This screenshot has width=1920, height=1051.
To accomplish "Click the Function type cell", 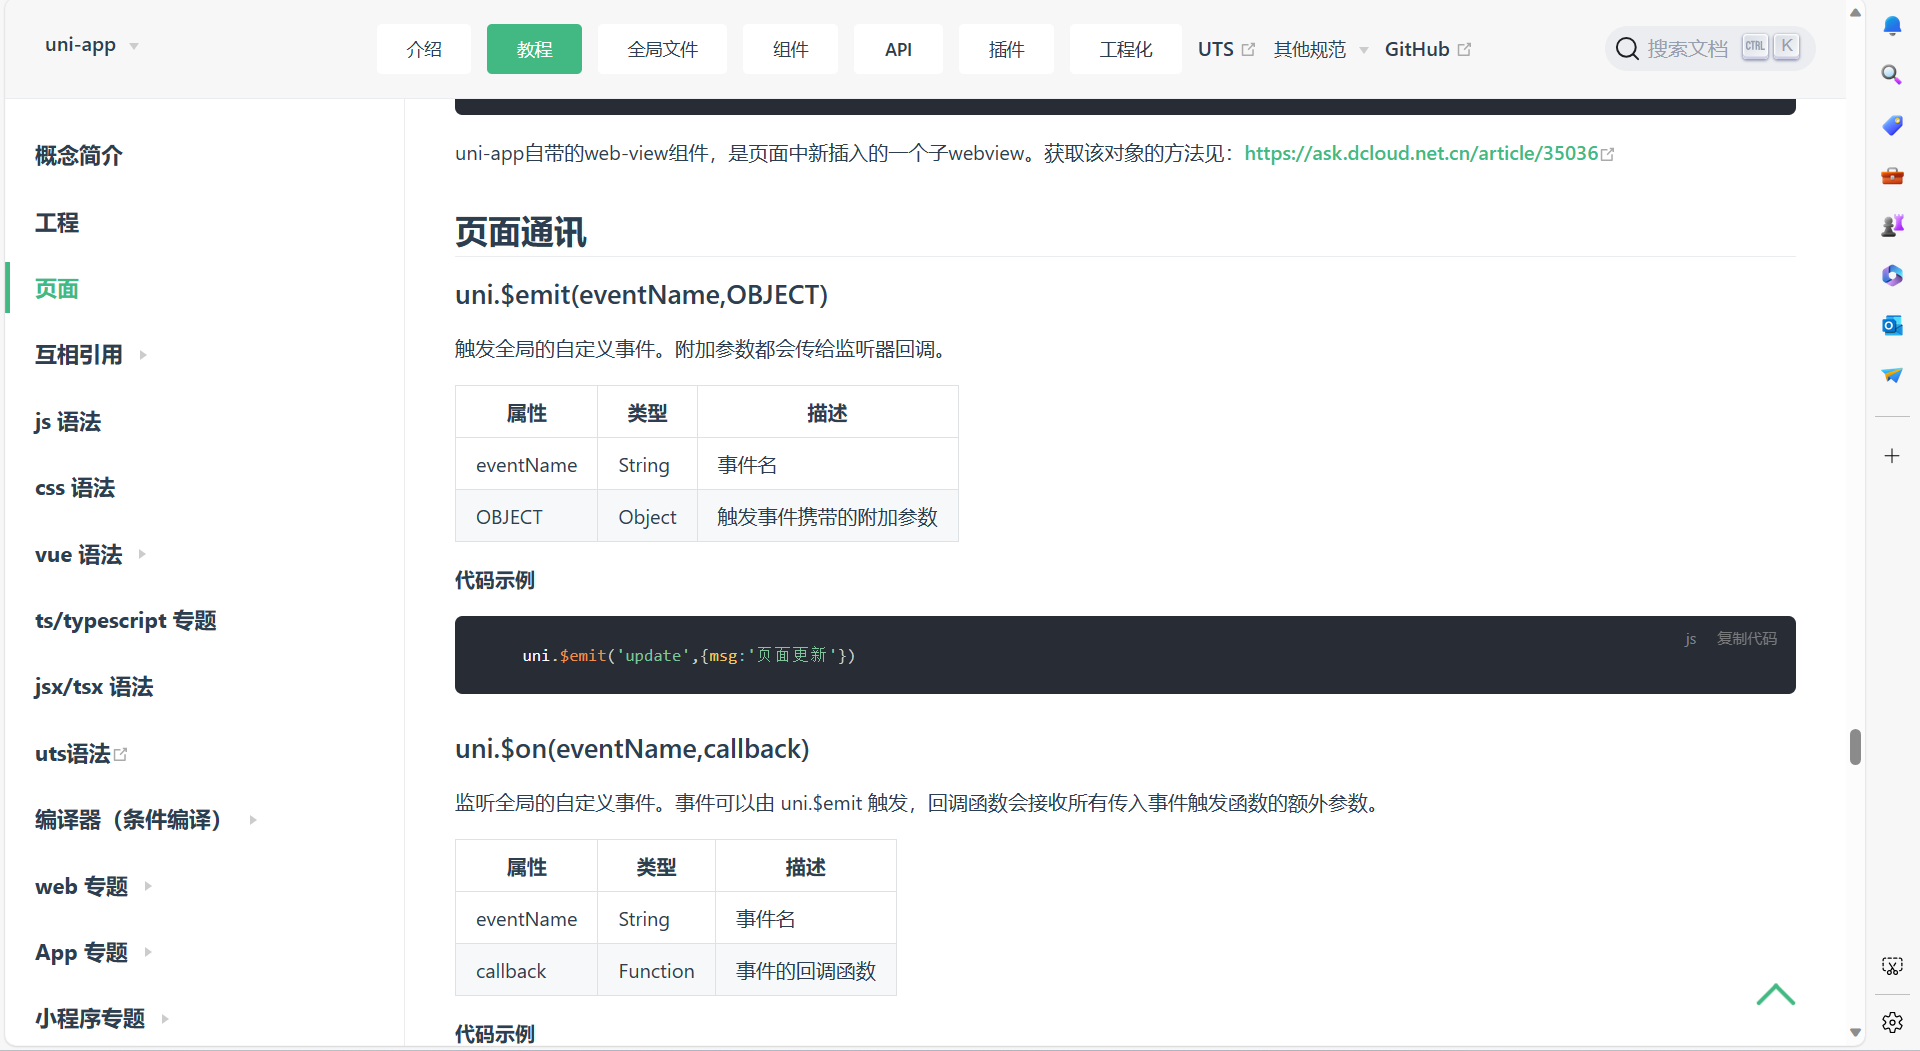I will click(x=656, y=970).
